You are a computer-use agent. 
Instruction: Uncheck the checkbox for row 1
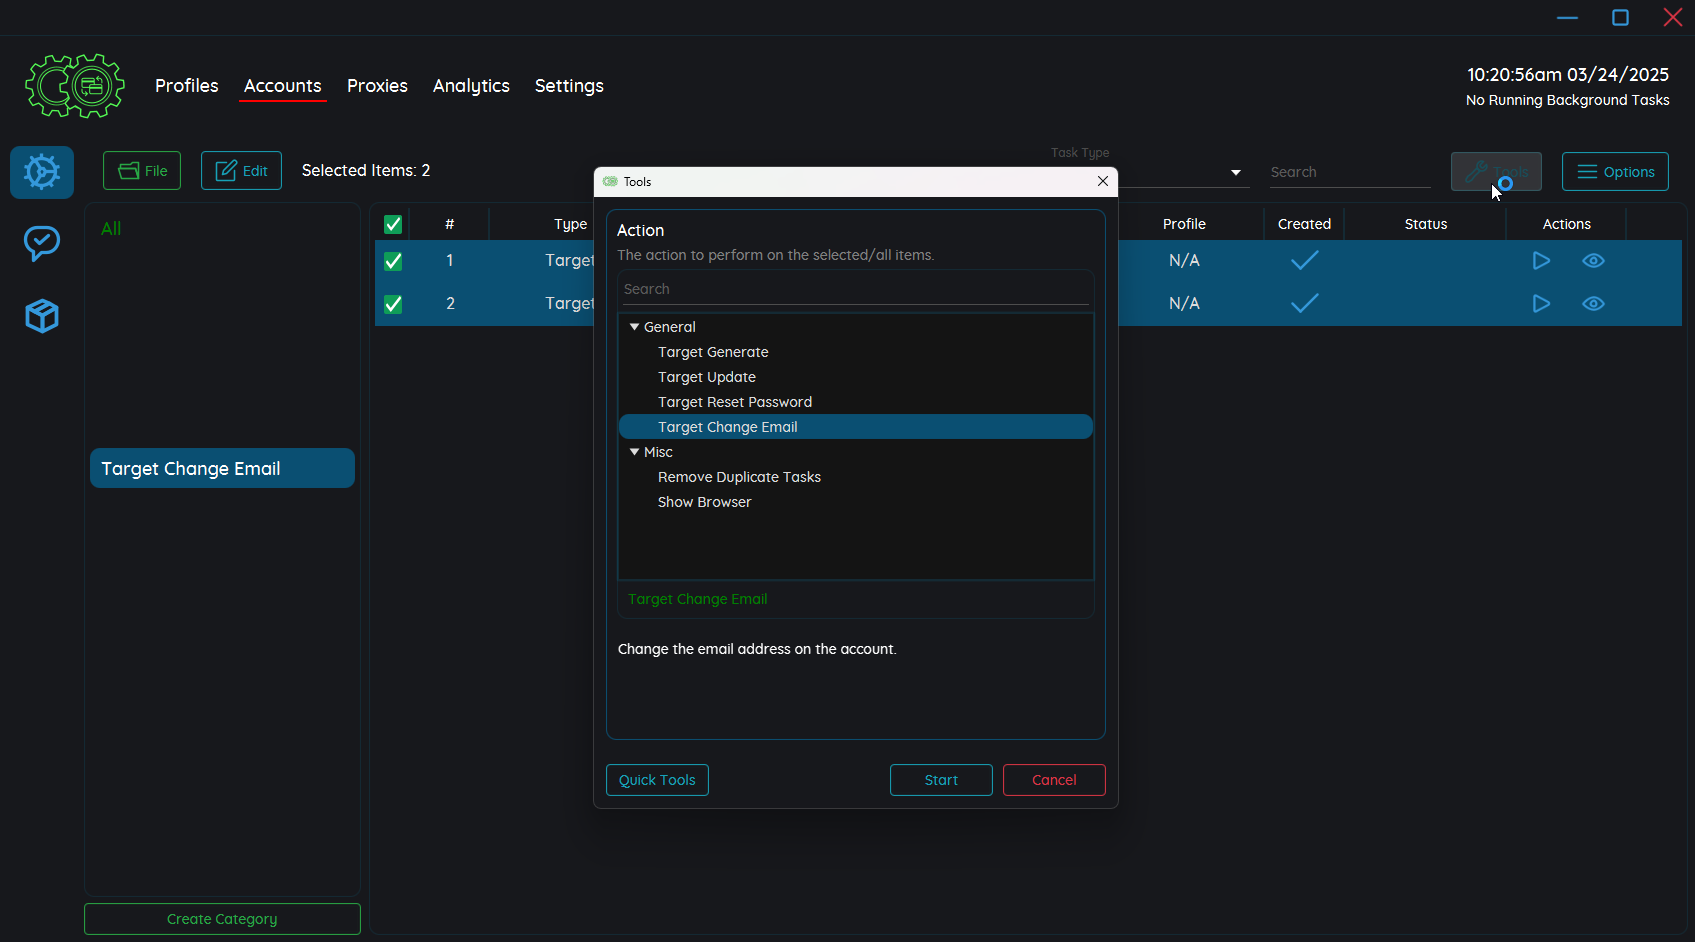click(x=393, y=261)
